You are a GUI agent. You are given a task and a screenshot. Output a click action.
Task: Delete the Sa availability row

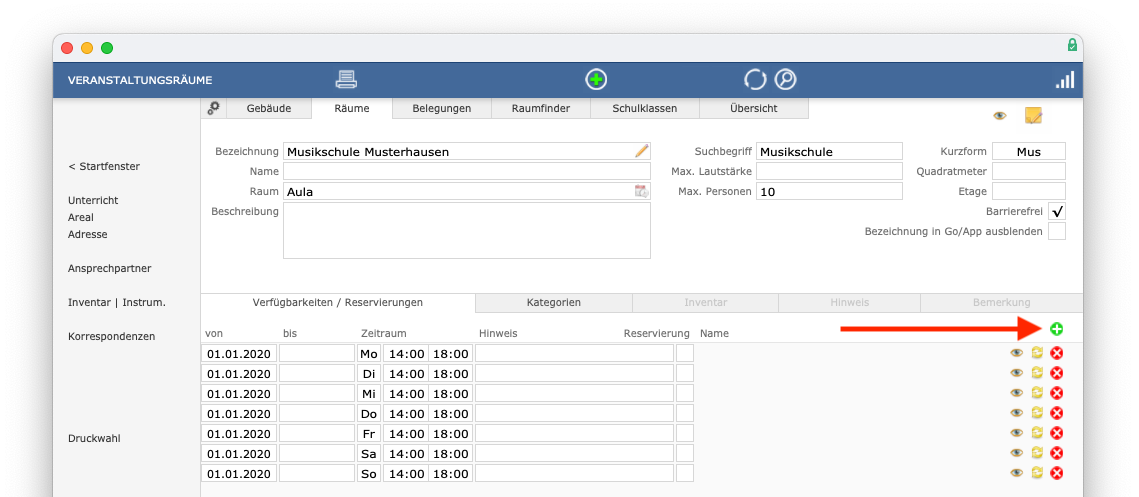(1057, 453)
